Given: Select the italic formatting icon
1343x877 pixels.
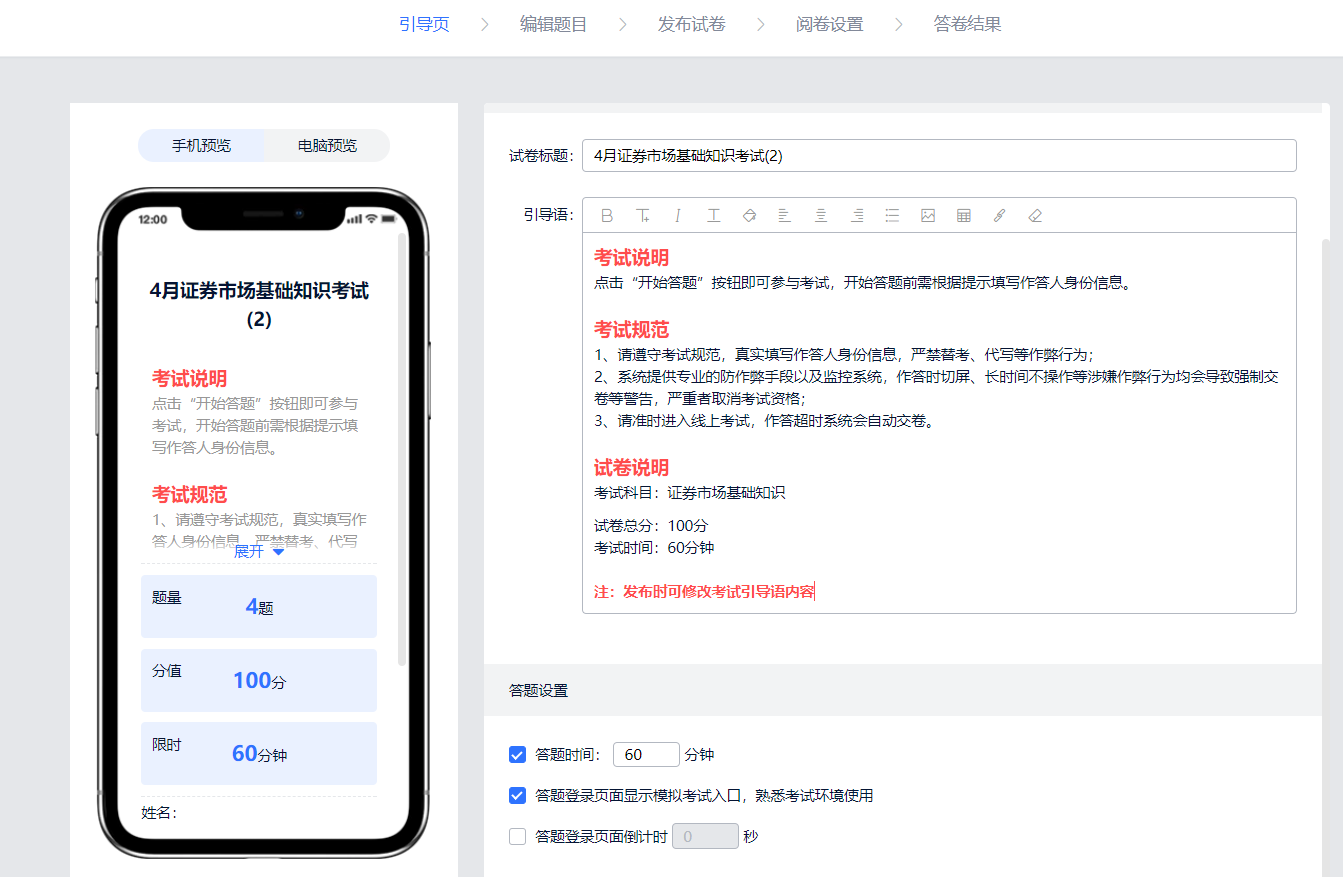Looking at the screenshot, I should pos(679,215).
